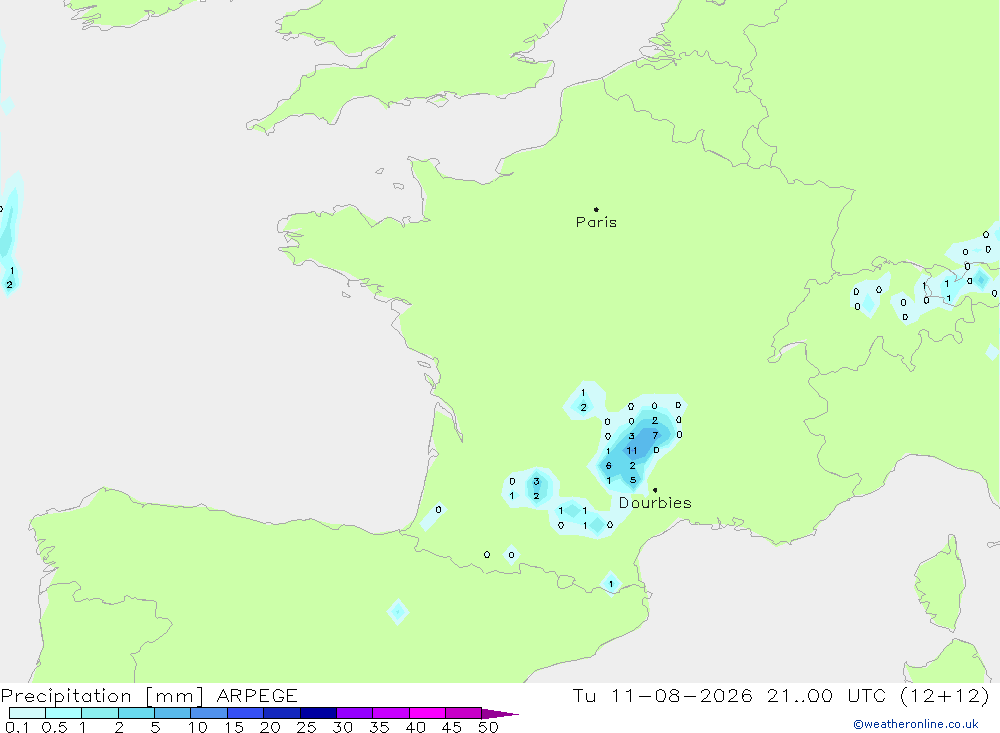This screenshot has height=733, width=1000.
Task: Pick the 0.5–1 mm legend swatch
Action: 64,713
